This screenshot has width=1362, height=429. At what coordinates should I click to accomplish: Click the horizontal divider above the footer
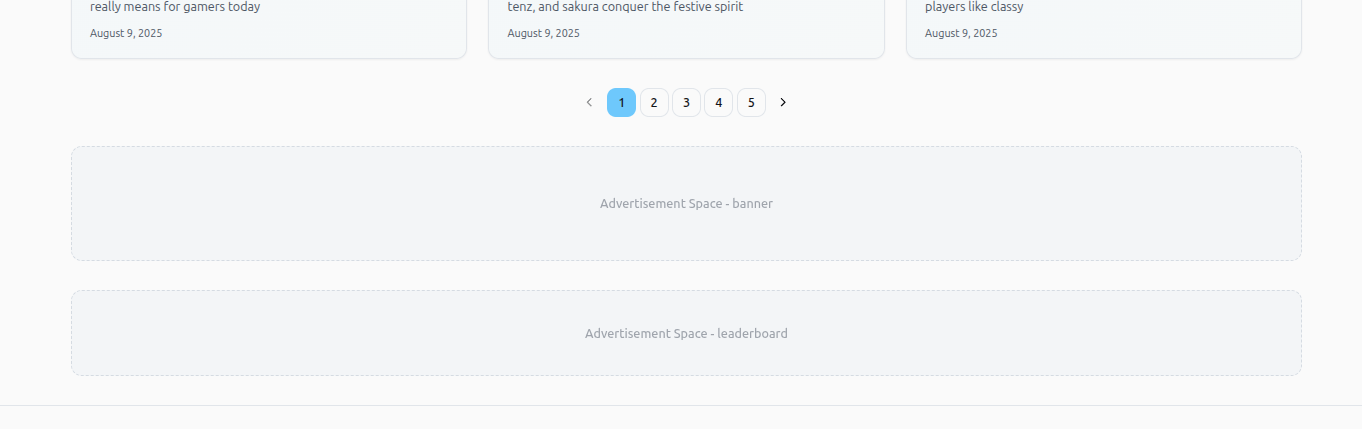click(680, 405)
